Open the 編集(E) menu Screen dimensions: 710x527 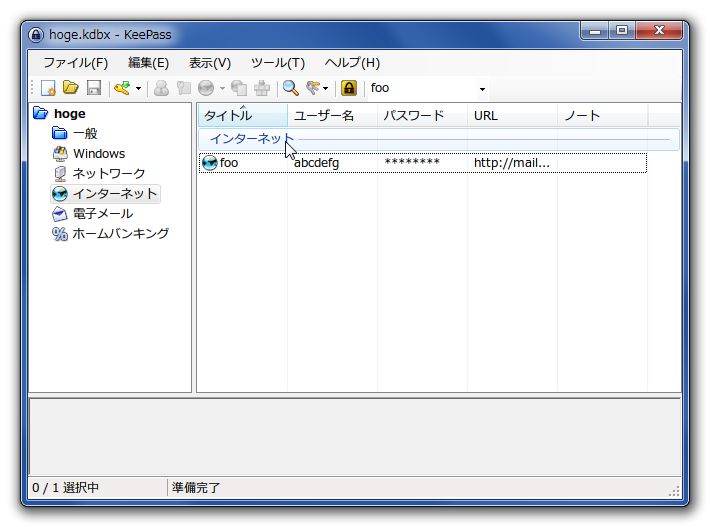point(149,63)
